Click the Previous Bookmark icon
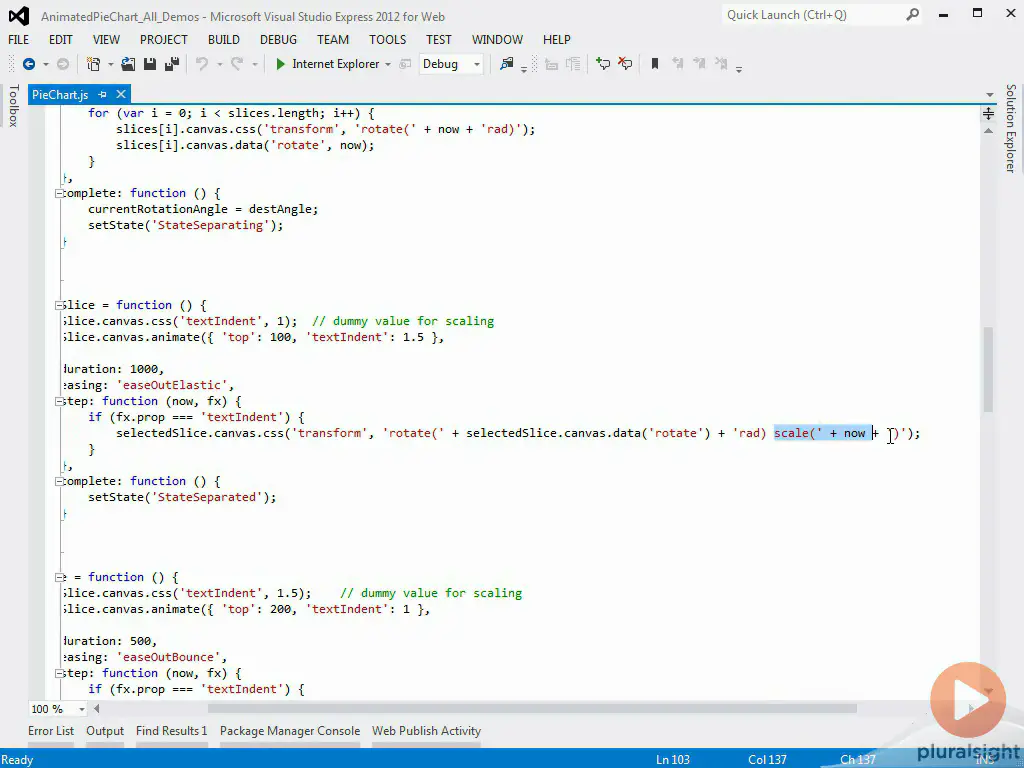 pyautogui.click(x=677, y=64)
